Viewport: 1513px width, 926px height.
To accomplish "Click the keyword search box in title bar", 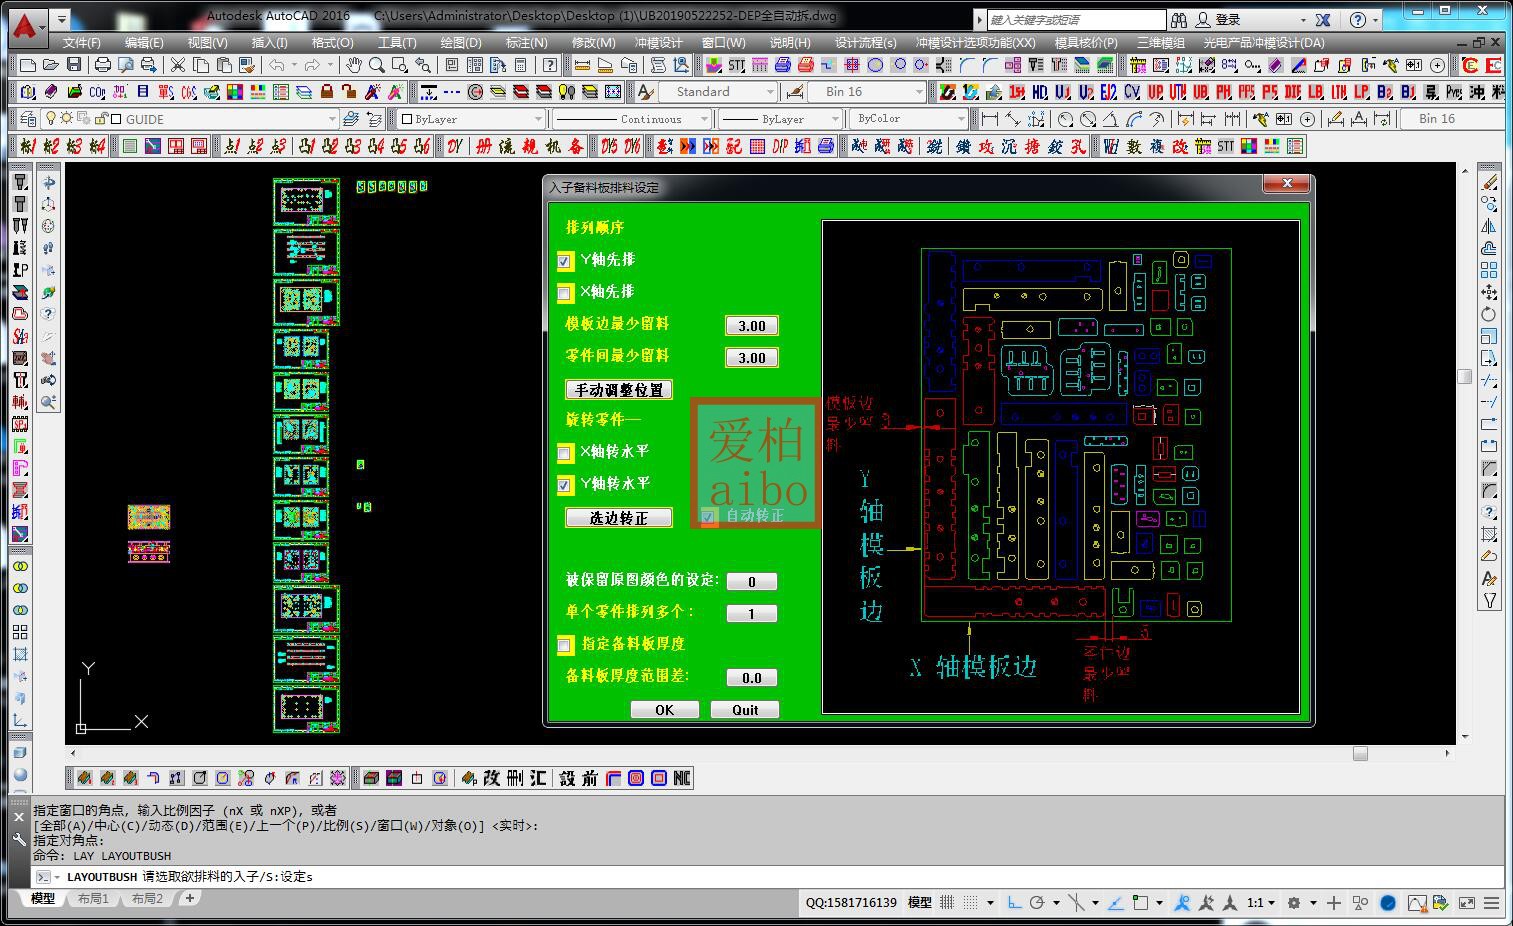I will pos(1076,20).
